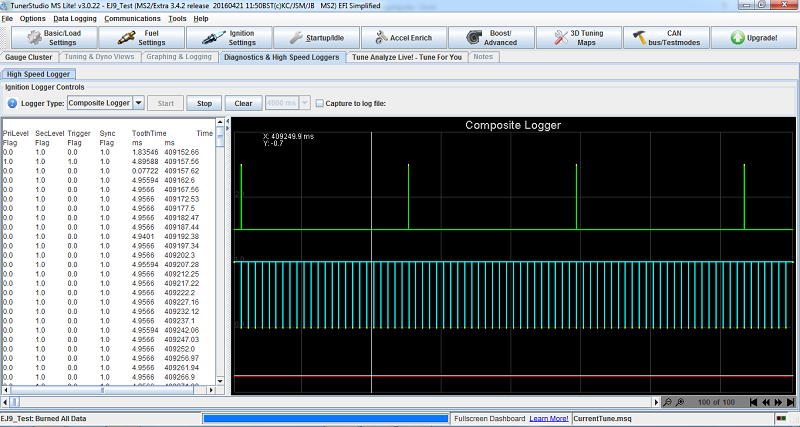800x427 pixels.
Task: Jump to the first log page
Action: coord(754,402)
